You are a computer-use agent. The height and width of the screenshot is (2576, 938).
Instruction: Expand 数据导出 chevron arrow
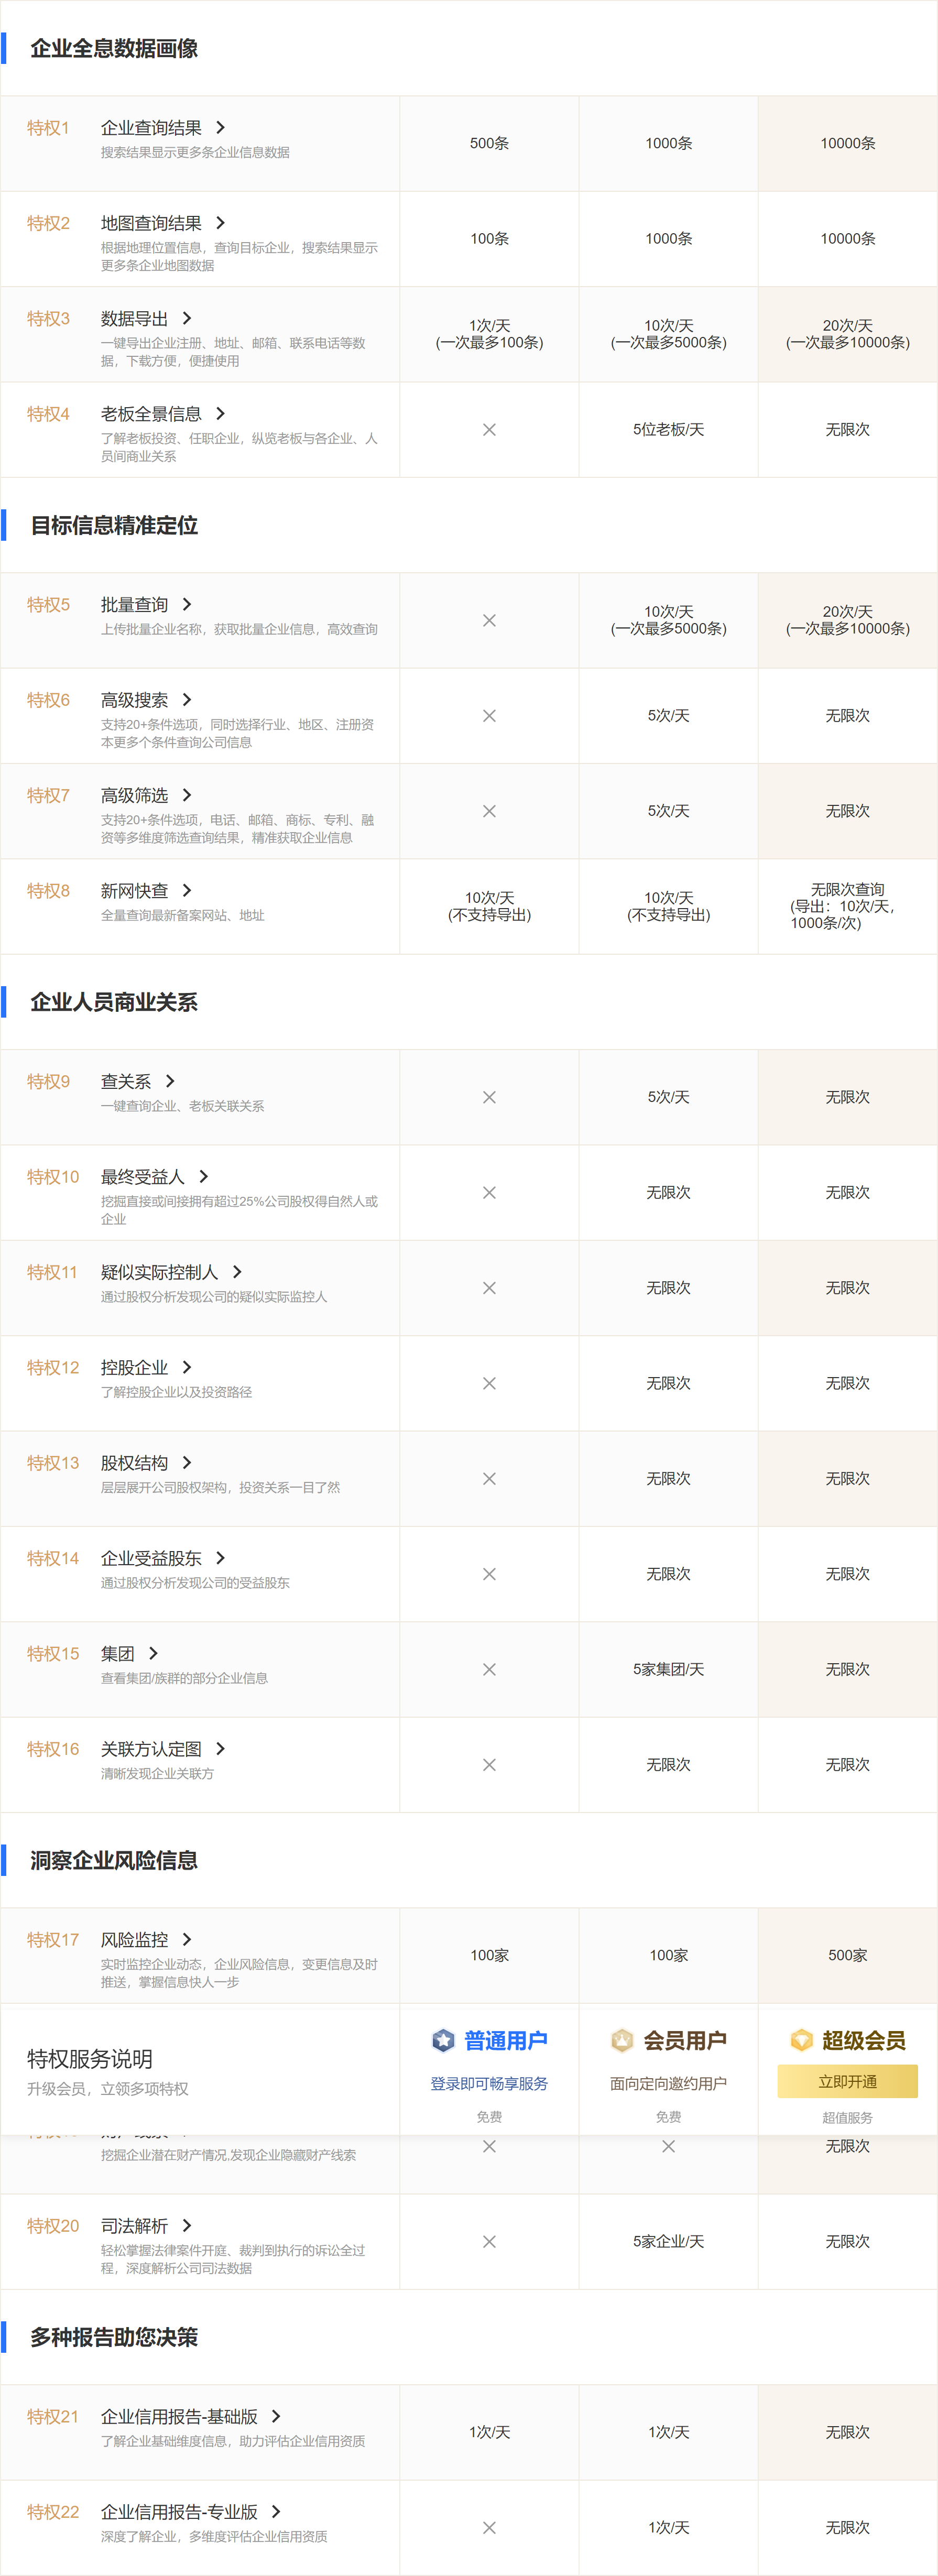coord(187,318)
